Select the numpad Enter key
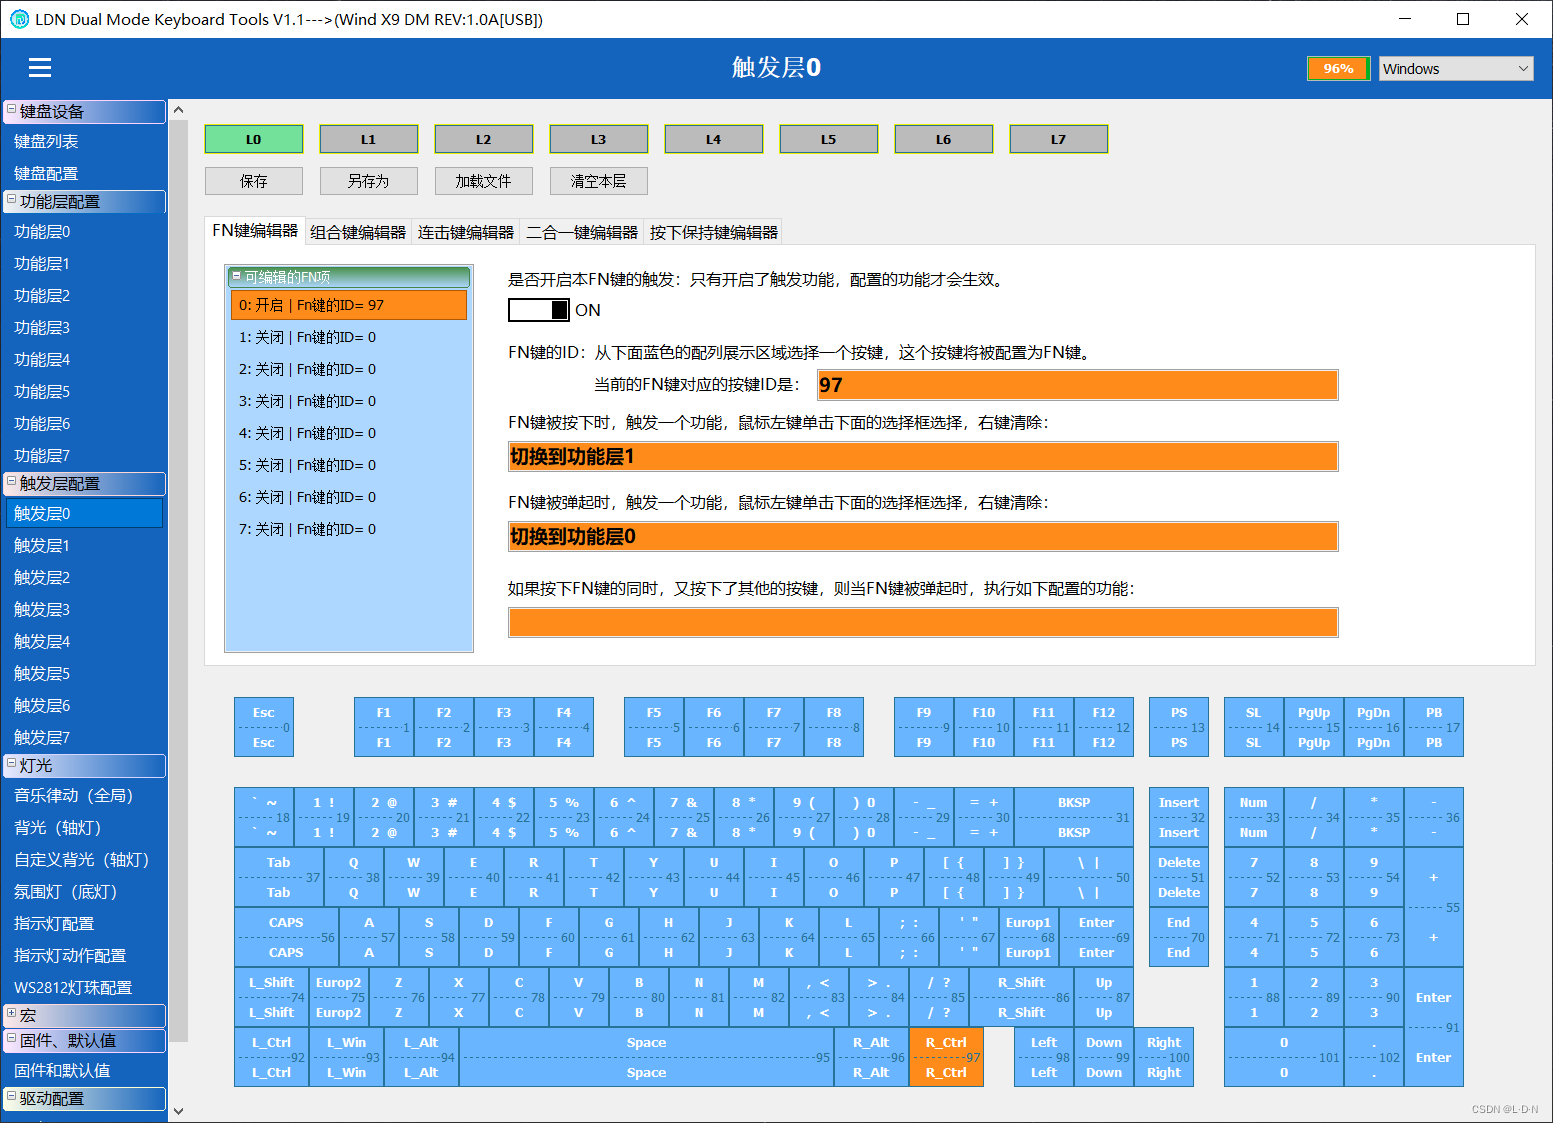The image size is (1553, 1123). click(x=1434, y=1027)
